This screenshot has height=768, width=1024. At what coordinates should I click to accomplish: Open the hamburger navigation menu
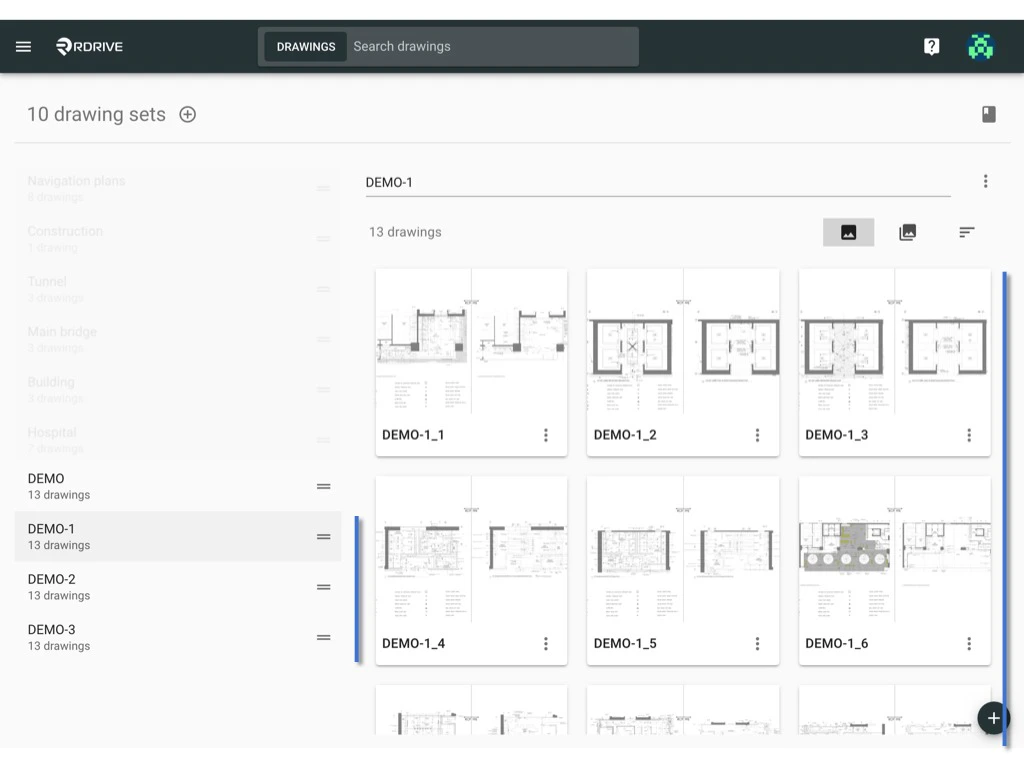pyautogui.click(x=24, y=46)
